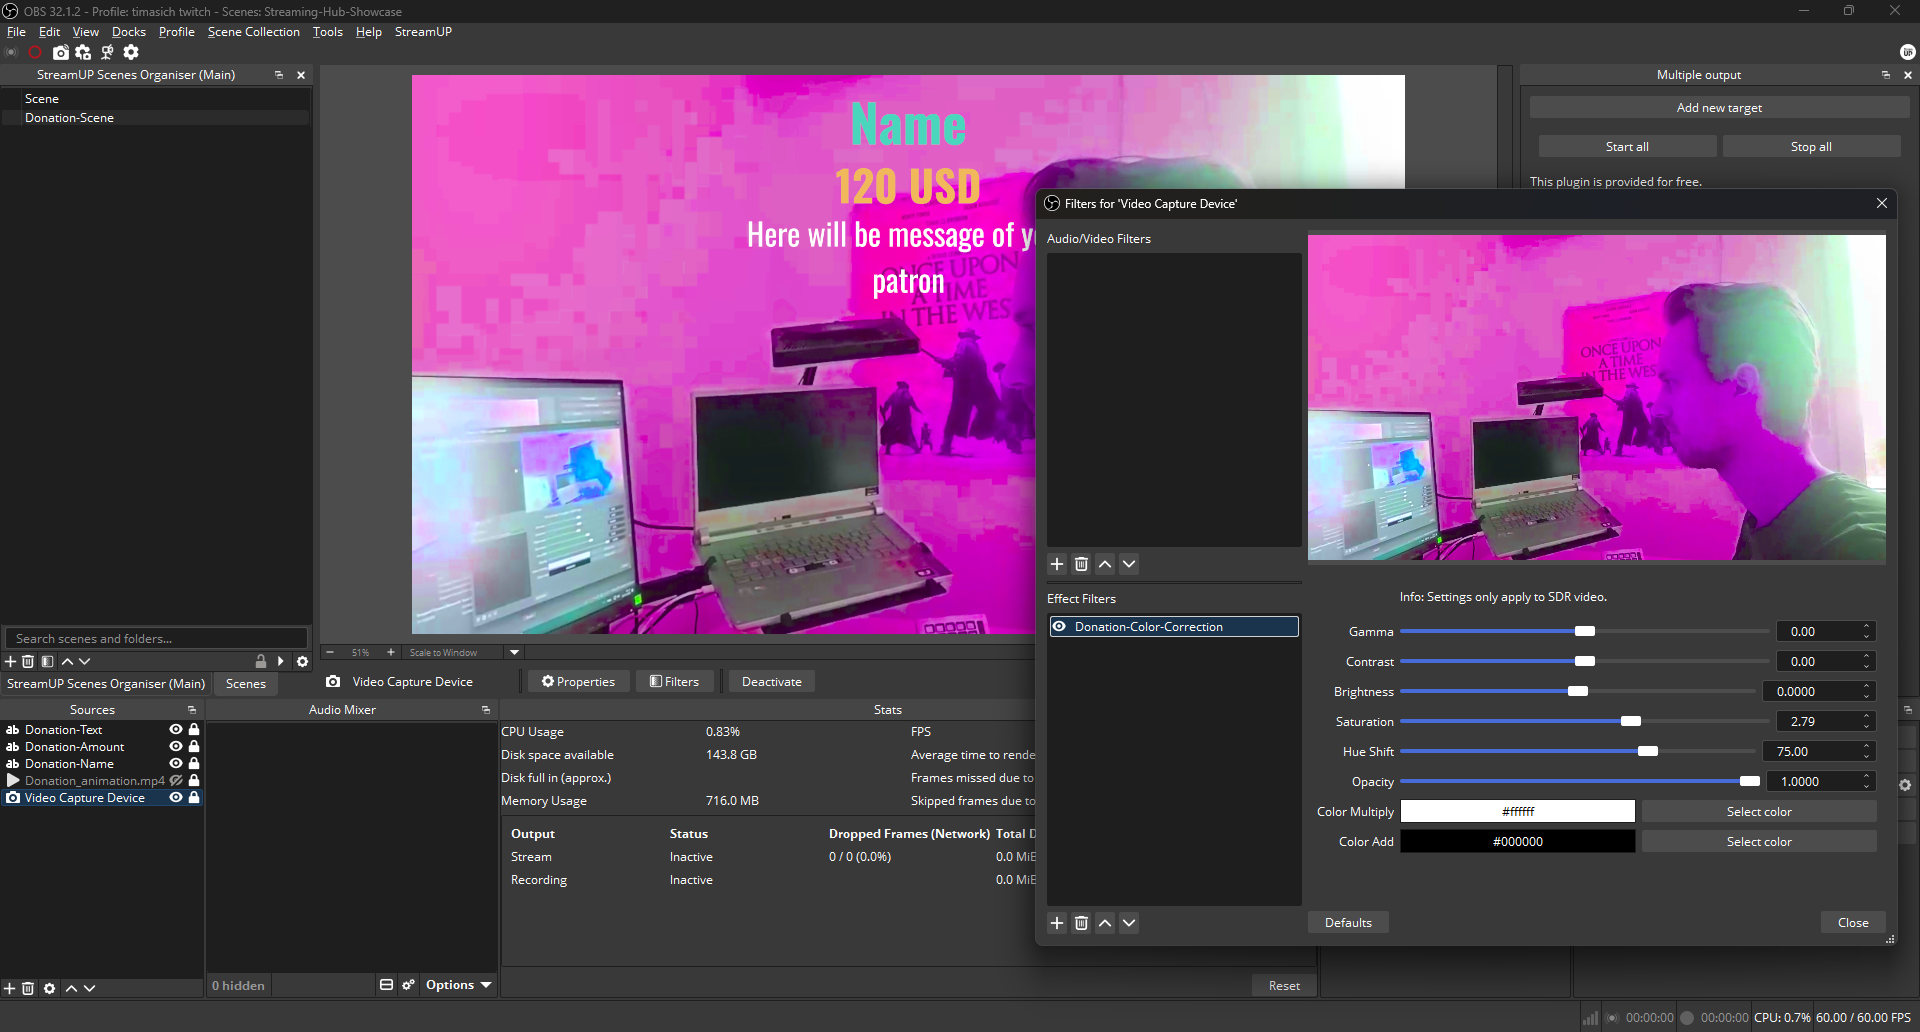
Task: Open the Docks menu
Action: point(129,32)
